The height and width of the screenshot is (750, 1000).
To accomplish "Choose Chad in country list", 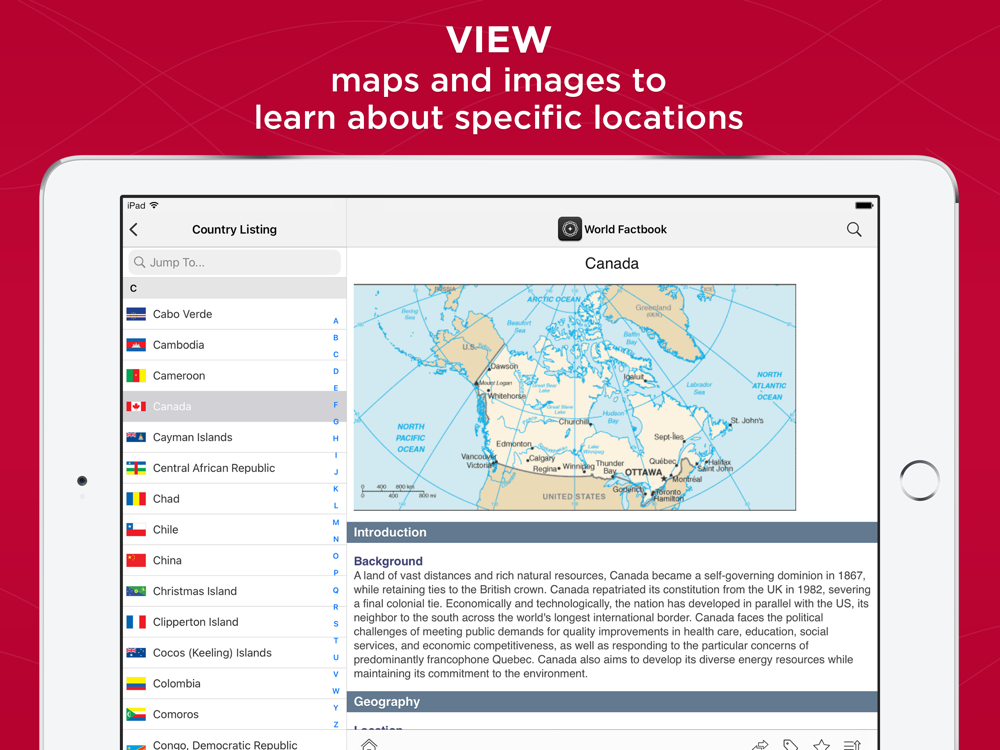I will click(x=235, y=499).
